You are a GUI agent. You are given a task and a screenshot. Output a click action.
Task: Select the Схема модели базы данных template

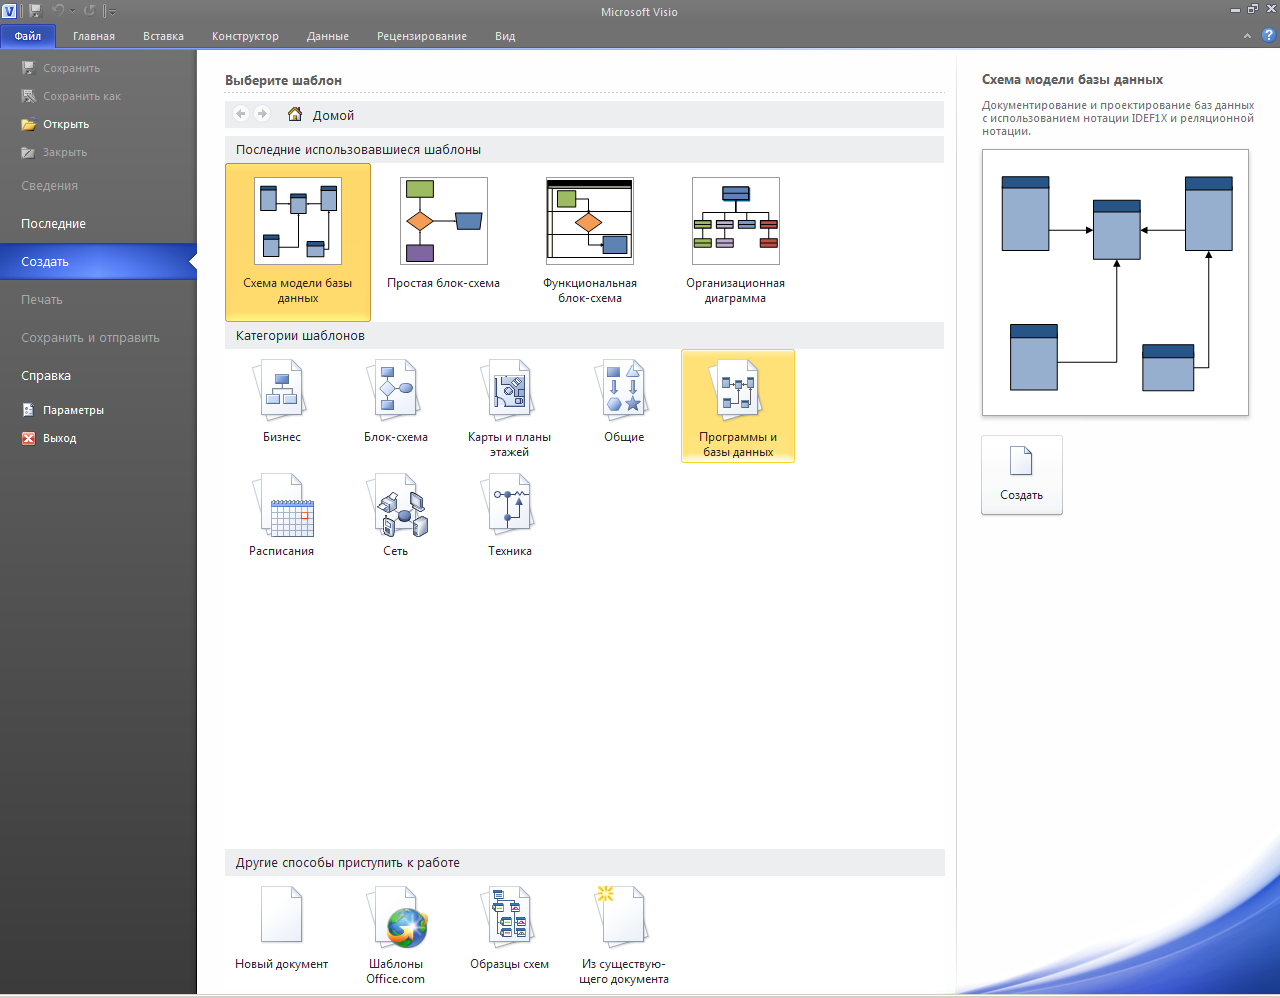298,242
